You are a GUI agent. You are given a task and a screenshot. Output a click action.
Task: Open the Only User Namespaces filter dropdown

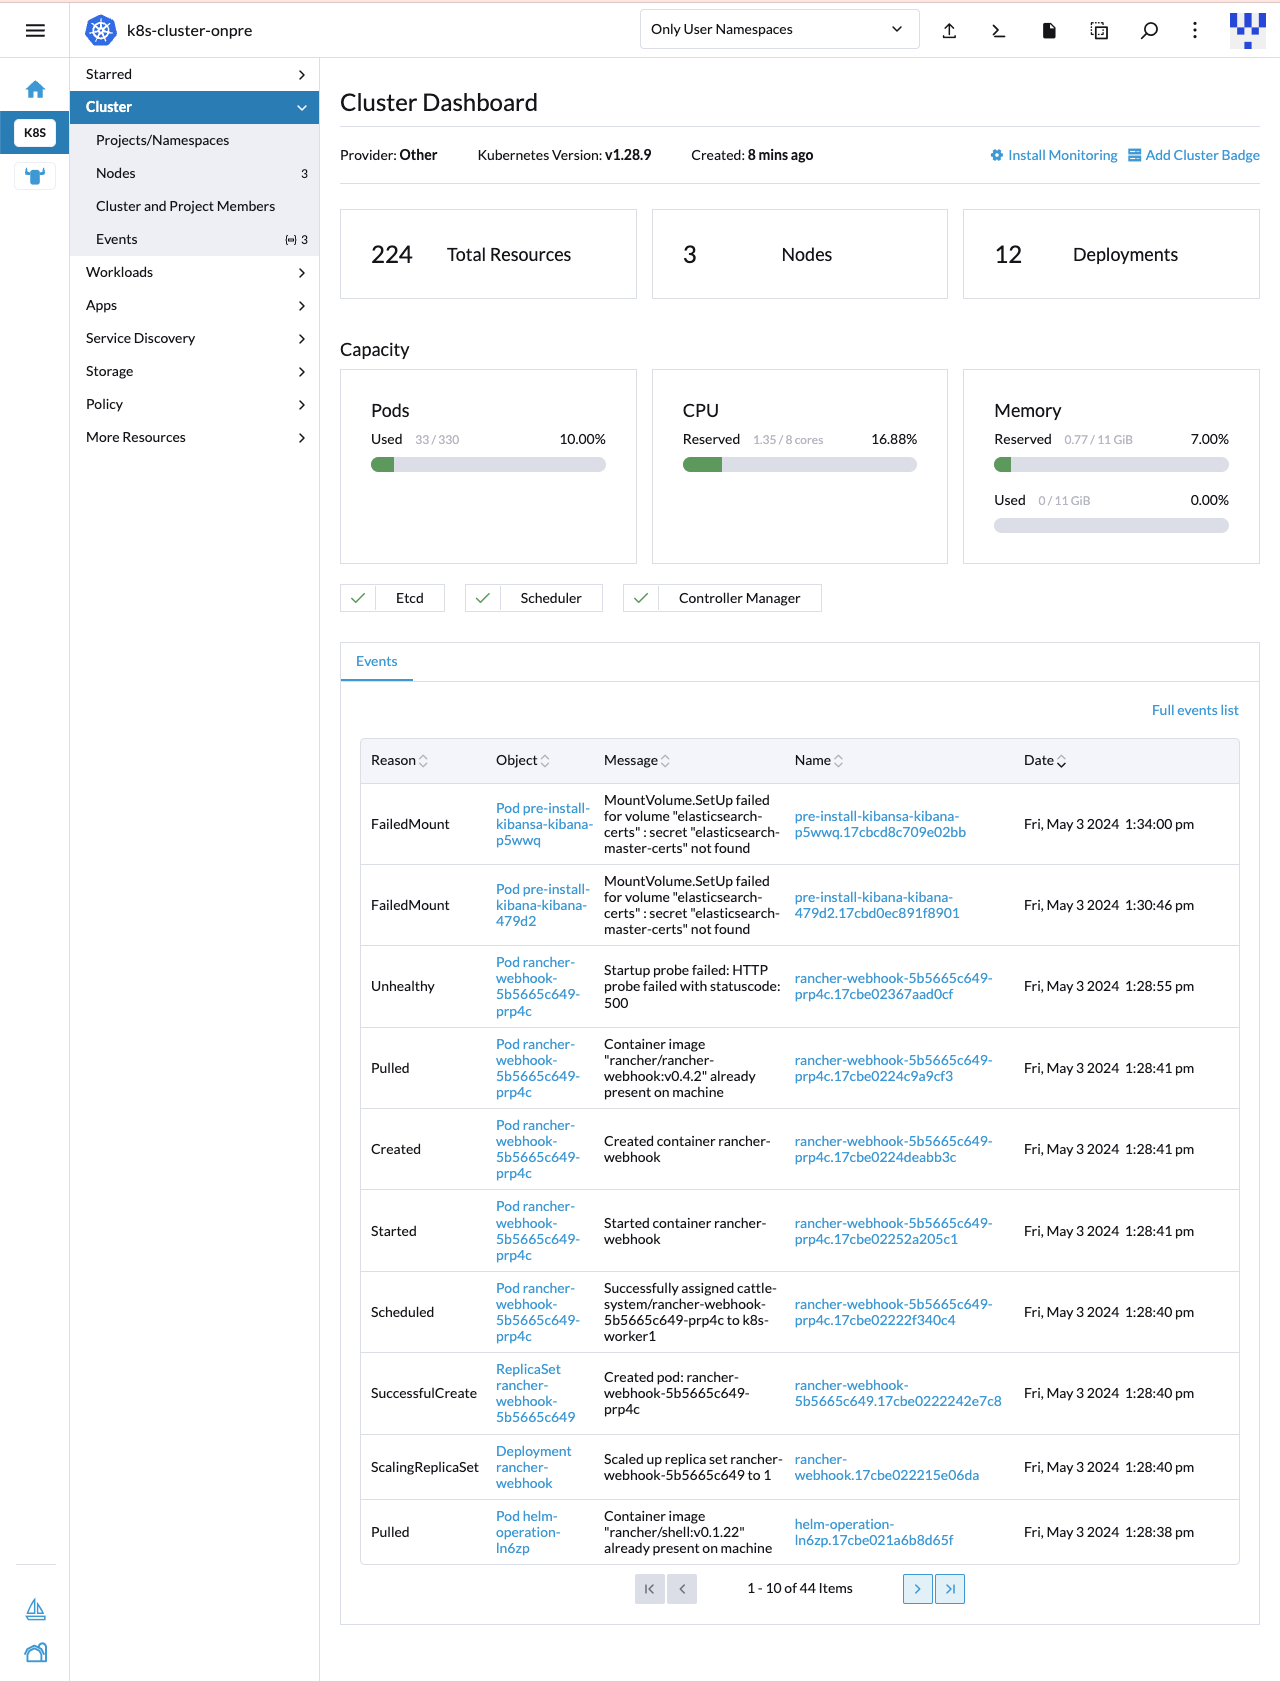coord(779,29)
